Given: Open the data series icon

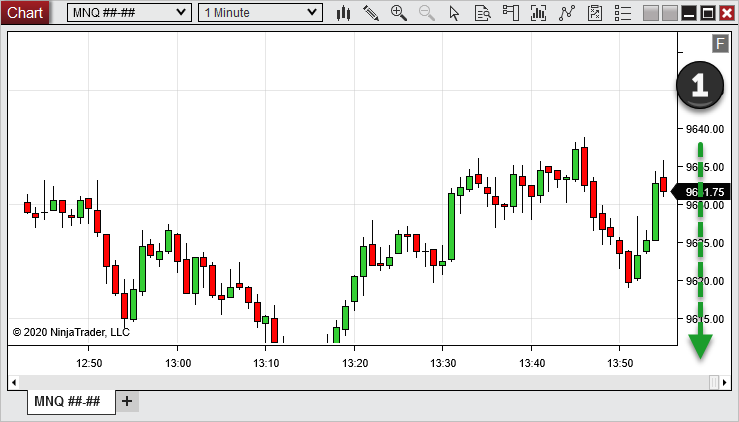Looking at the screenshot, I should pyautogui.click(x=539, y=13).
